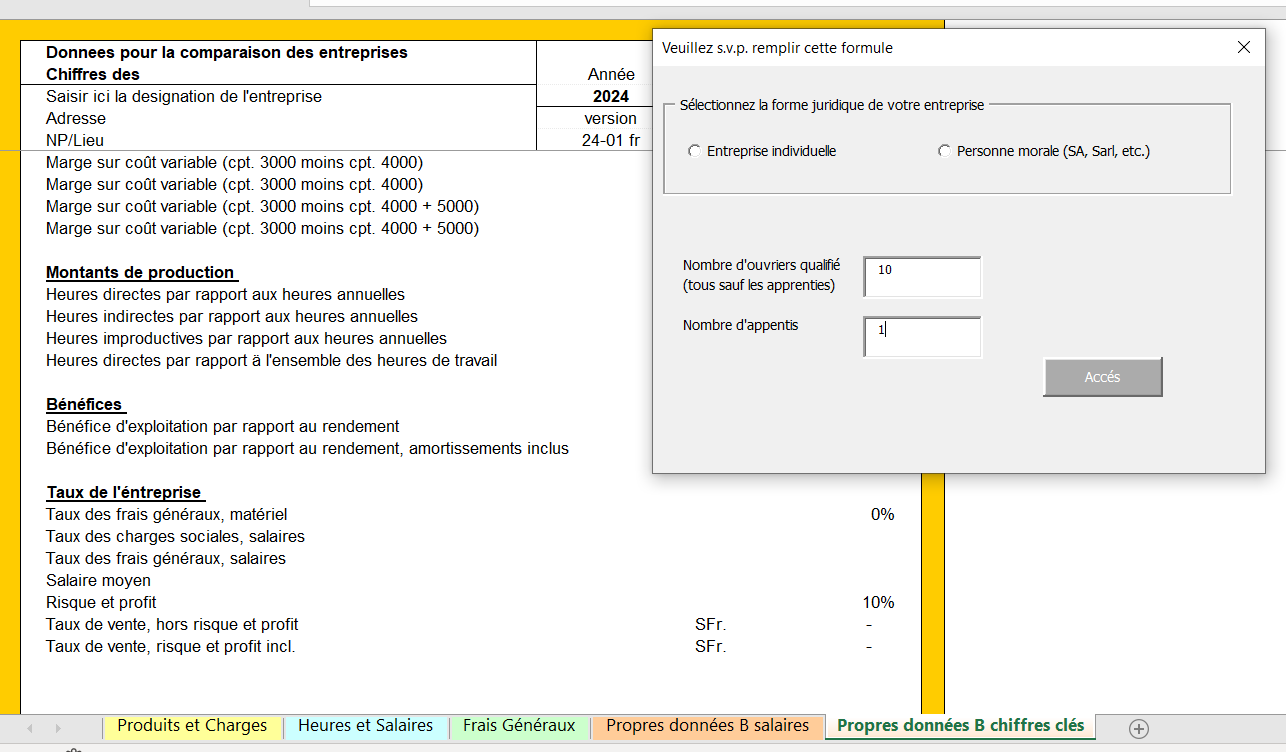
Task: Click the add new sheet plus icon
Action: click(x=1138, y=728)
